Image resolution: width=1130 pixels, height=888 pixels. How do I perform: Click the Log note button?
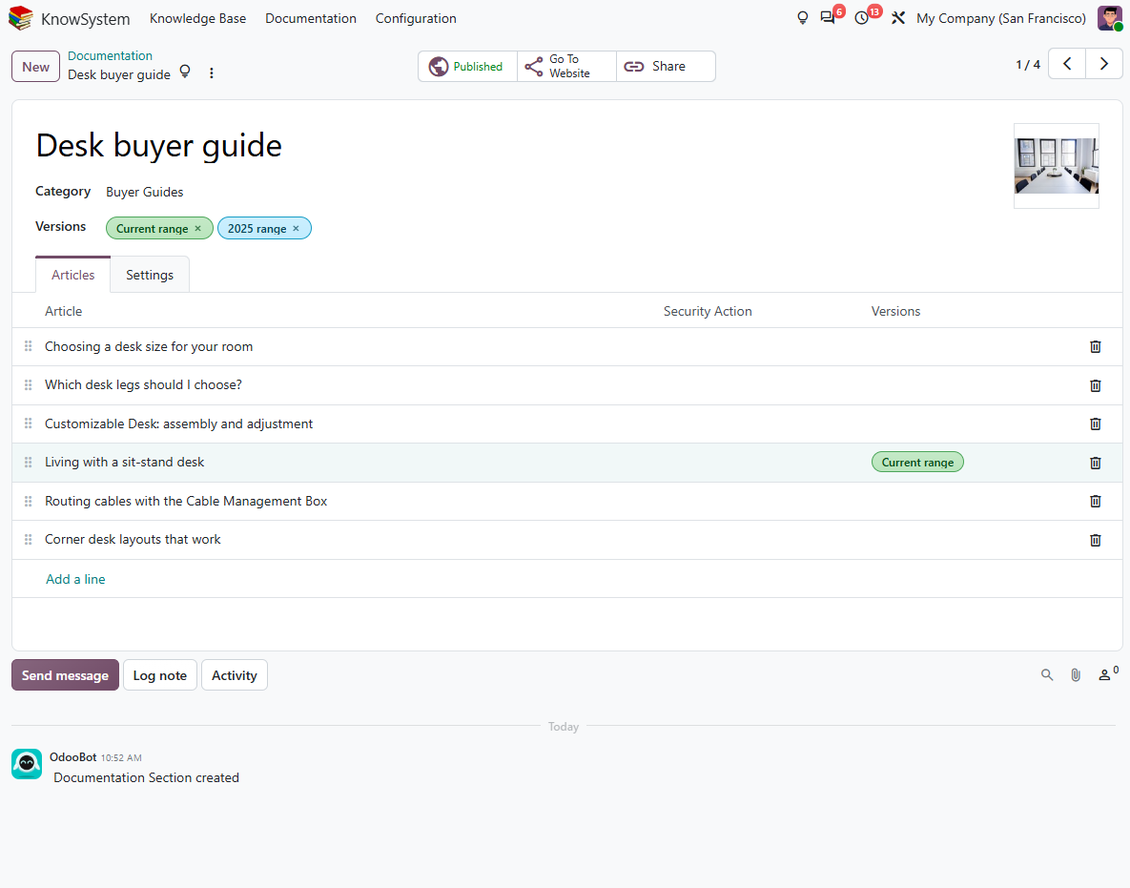pos(160,675)
